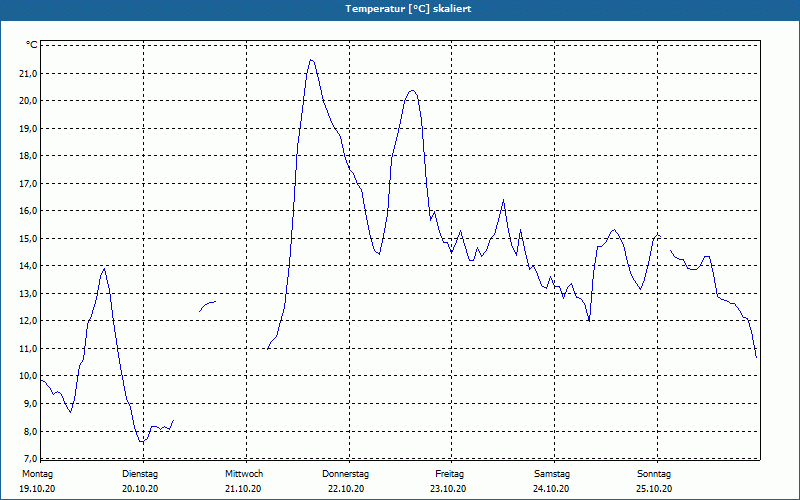
Task: Click the chart title 'Temperatur [°C] skaliert'
Action: click(x=408, y=9)
